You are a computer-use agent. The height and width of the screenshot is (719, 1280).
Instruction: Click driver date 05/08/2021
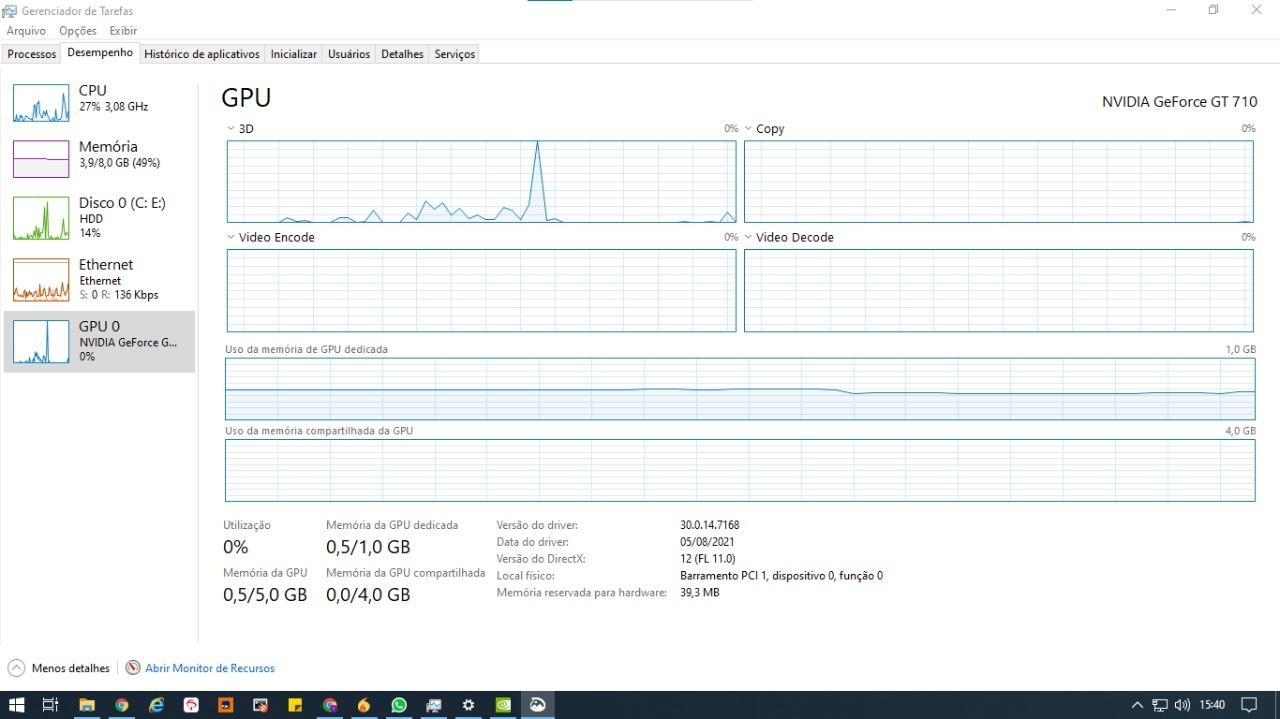point(708,542)
